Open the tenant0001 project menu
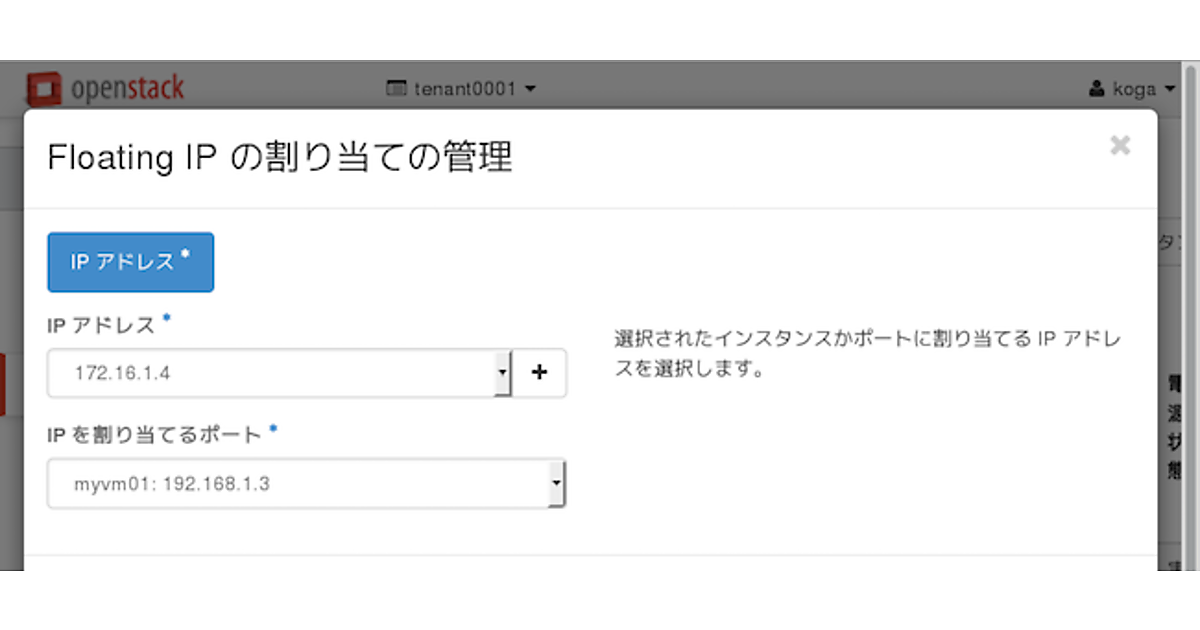Screen dimensions: 1200x630 464,89
